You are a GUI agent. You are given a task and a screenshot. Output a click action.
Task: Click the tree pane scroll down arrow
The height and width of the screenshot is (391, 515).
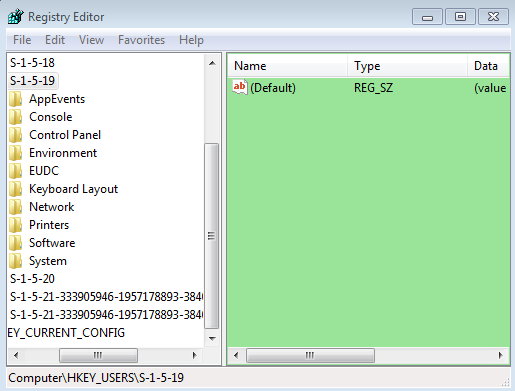pyautogui.click(x=212, y=339)
